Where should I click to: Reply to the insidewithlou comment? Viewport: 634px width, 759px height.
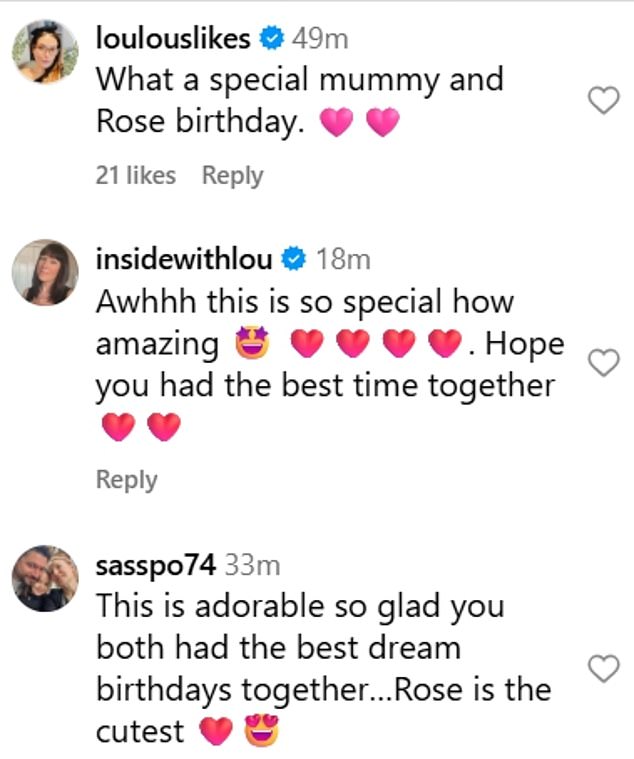126,480
